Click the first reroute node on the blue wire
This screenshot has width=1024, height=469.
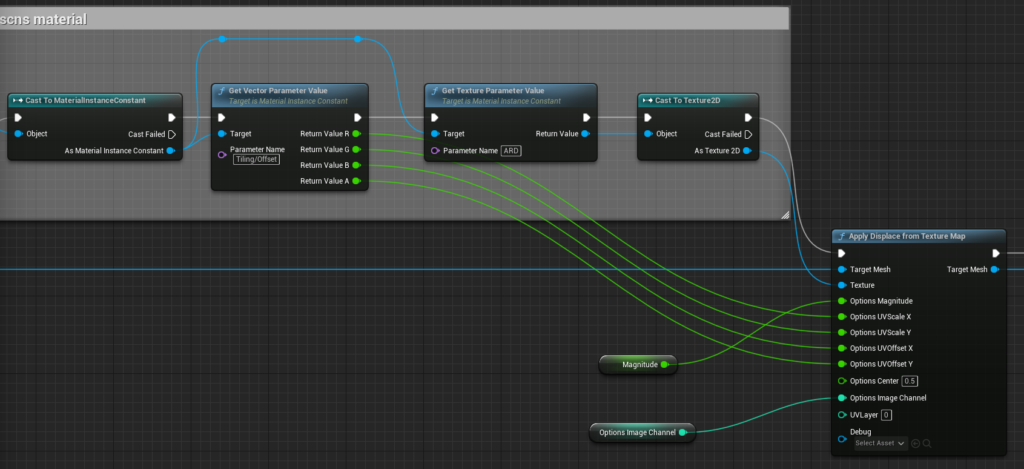(222, 39)
